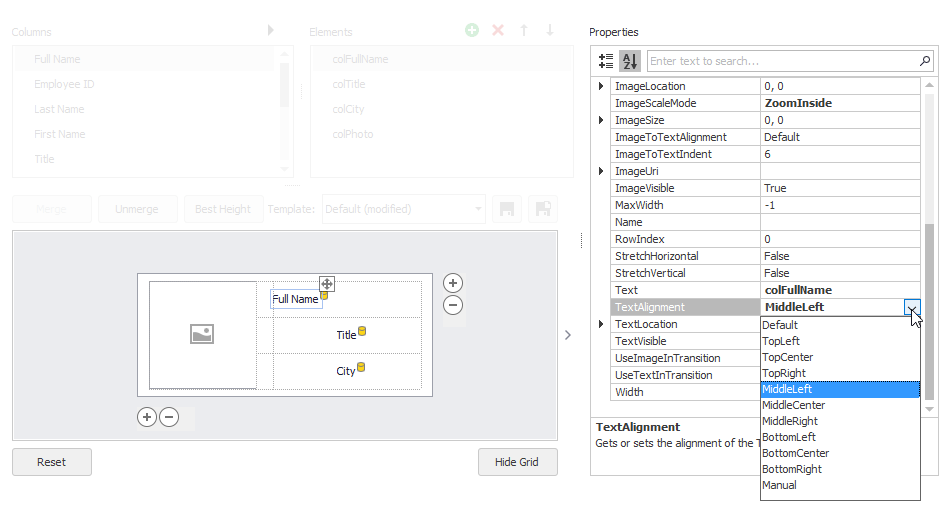Switch properties to alphabetical sort view
951x513 pixels.
tap(630, 61)
